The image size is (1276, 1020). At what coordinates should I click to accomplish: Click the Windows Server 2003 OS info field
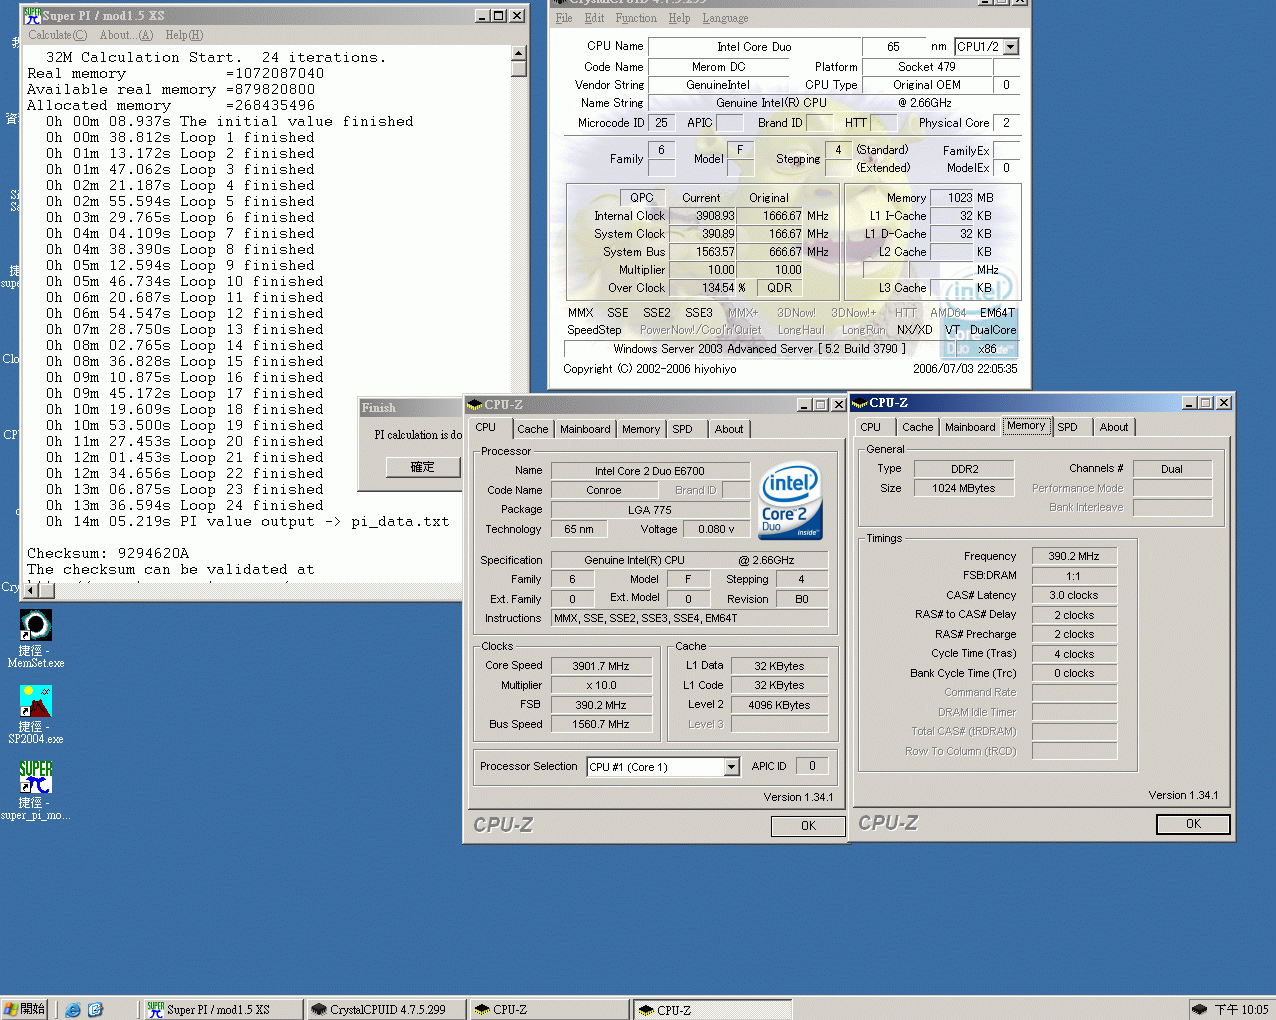(x=759, y=349)
